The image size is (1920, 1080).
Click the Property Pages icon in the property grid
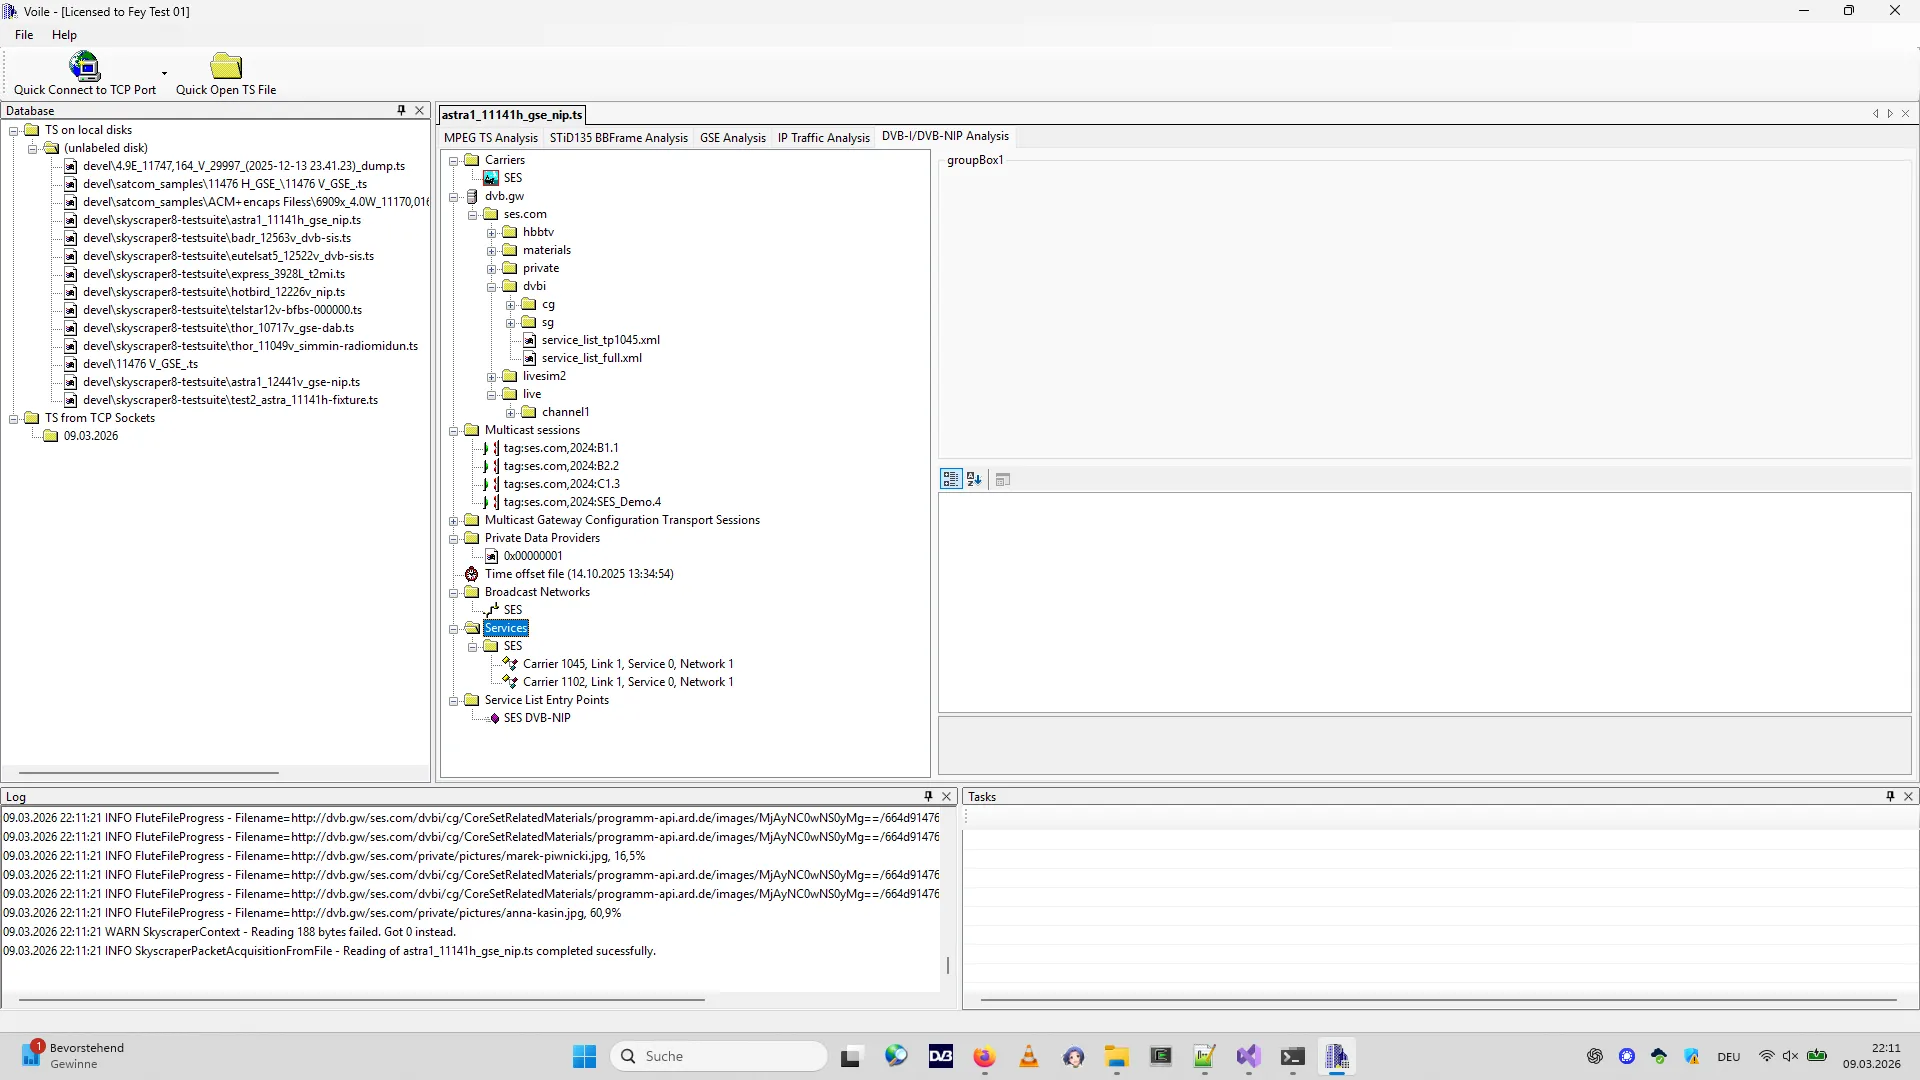click(x=1003, y=480)
